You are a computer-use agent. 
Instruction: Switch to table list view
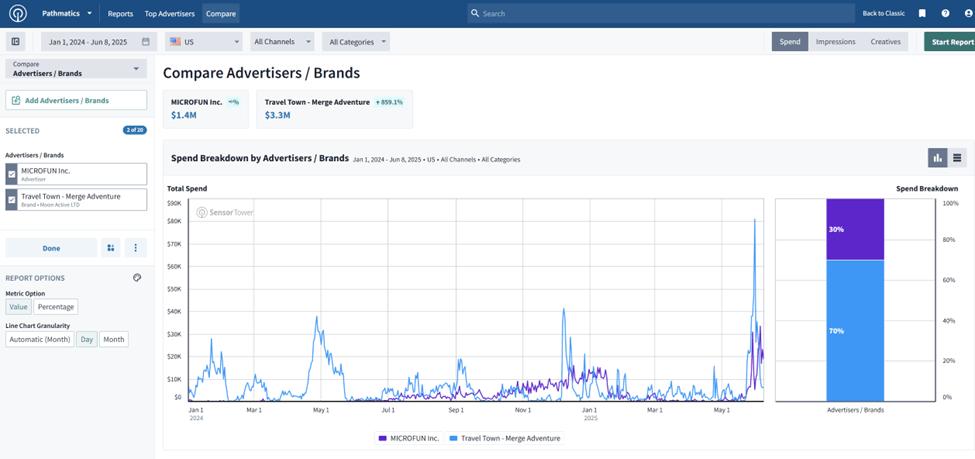click(x=957, y=158)
